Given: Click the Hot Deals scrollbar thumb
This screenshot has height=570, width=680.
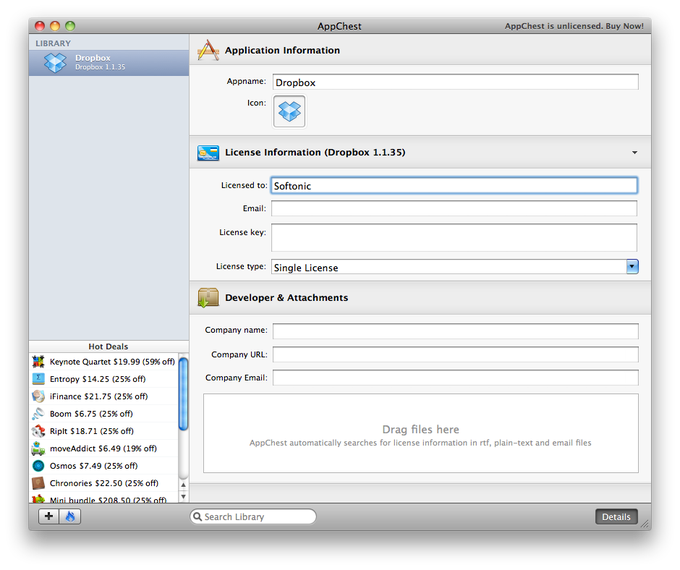Looking at the screenshot, I should (183, 393).
